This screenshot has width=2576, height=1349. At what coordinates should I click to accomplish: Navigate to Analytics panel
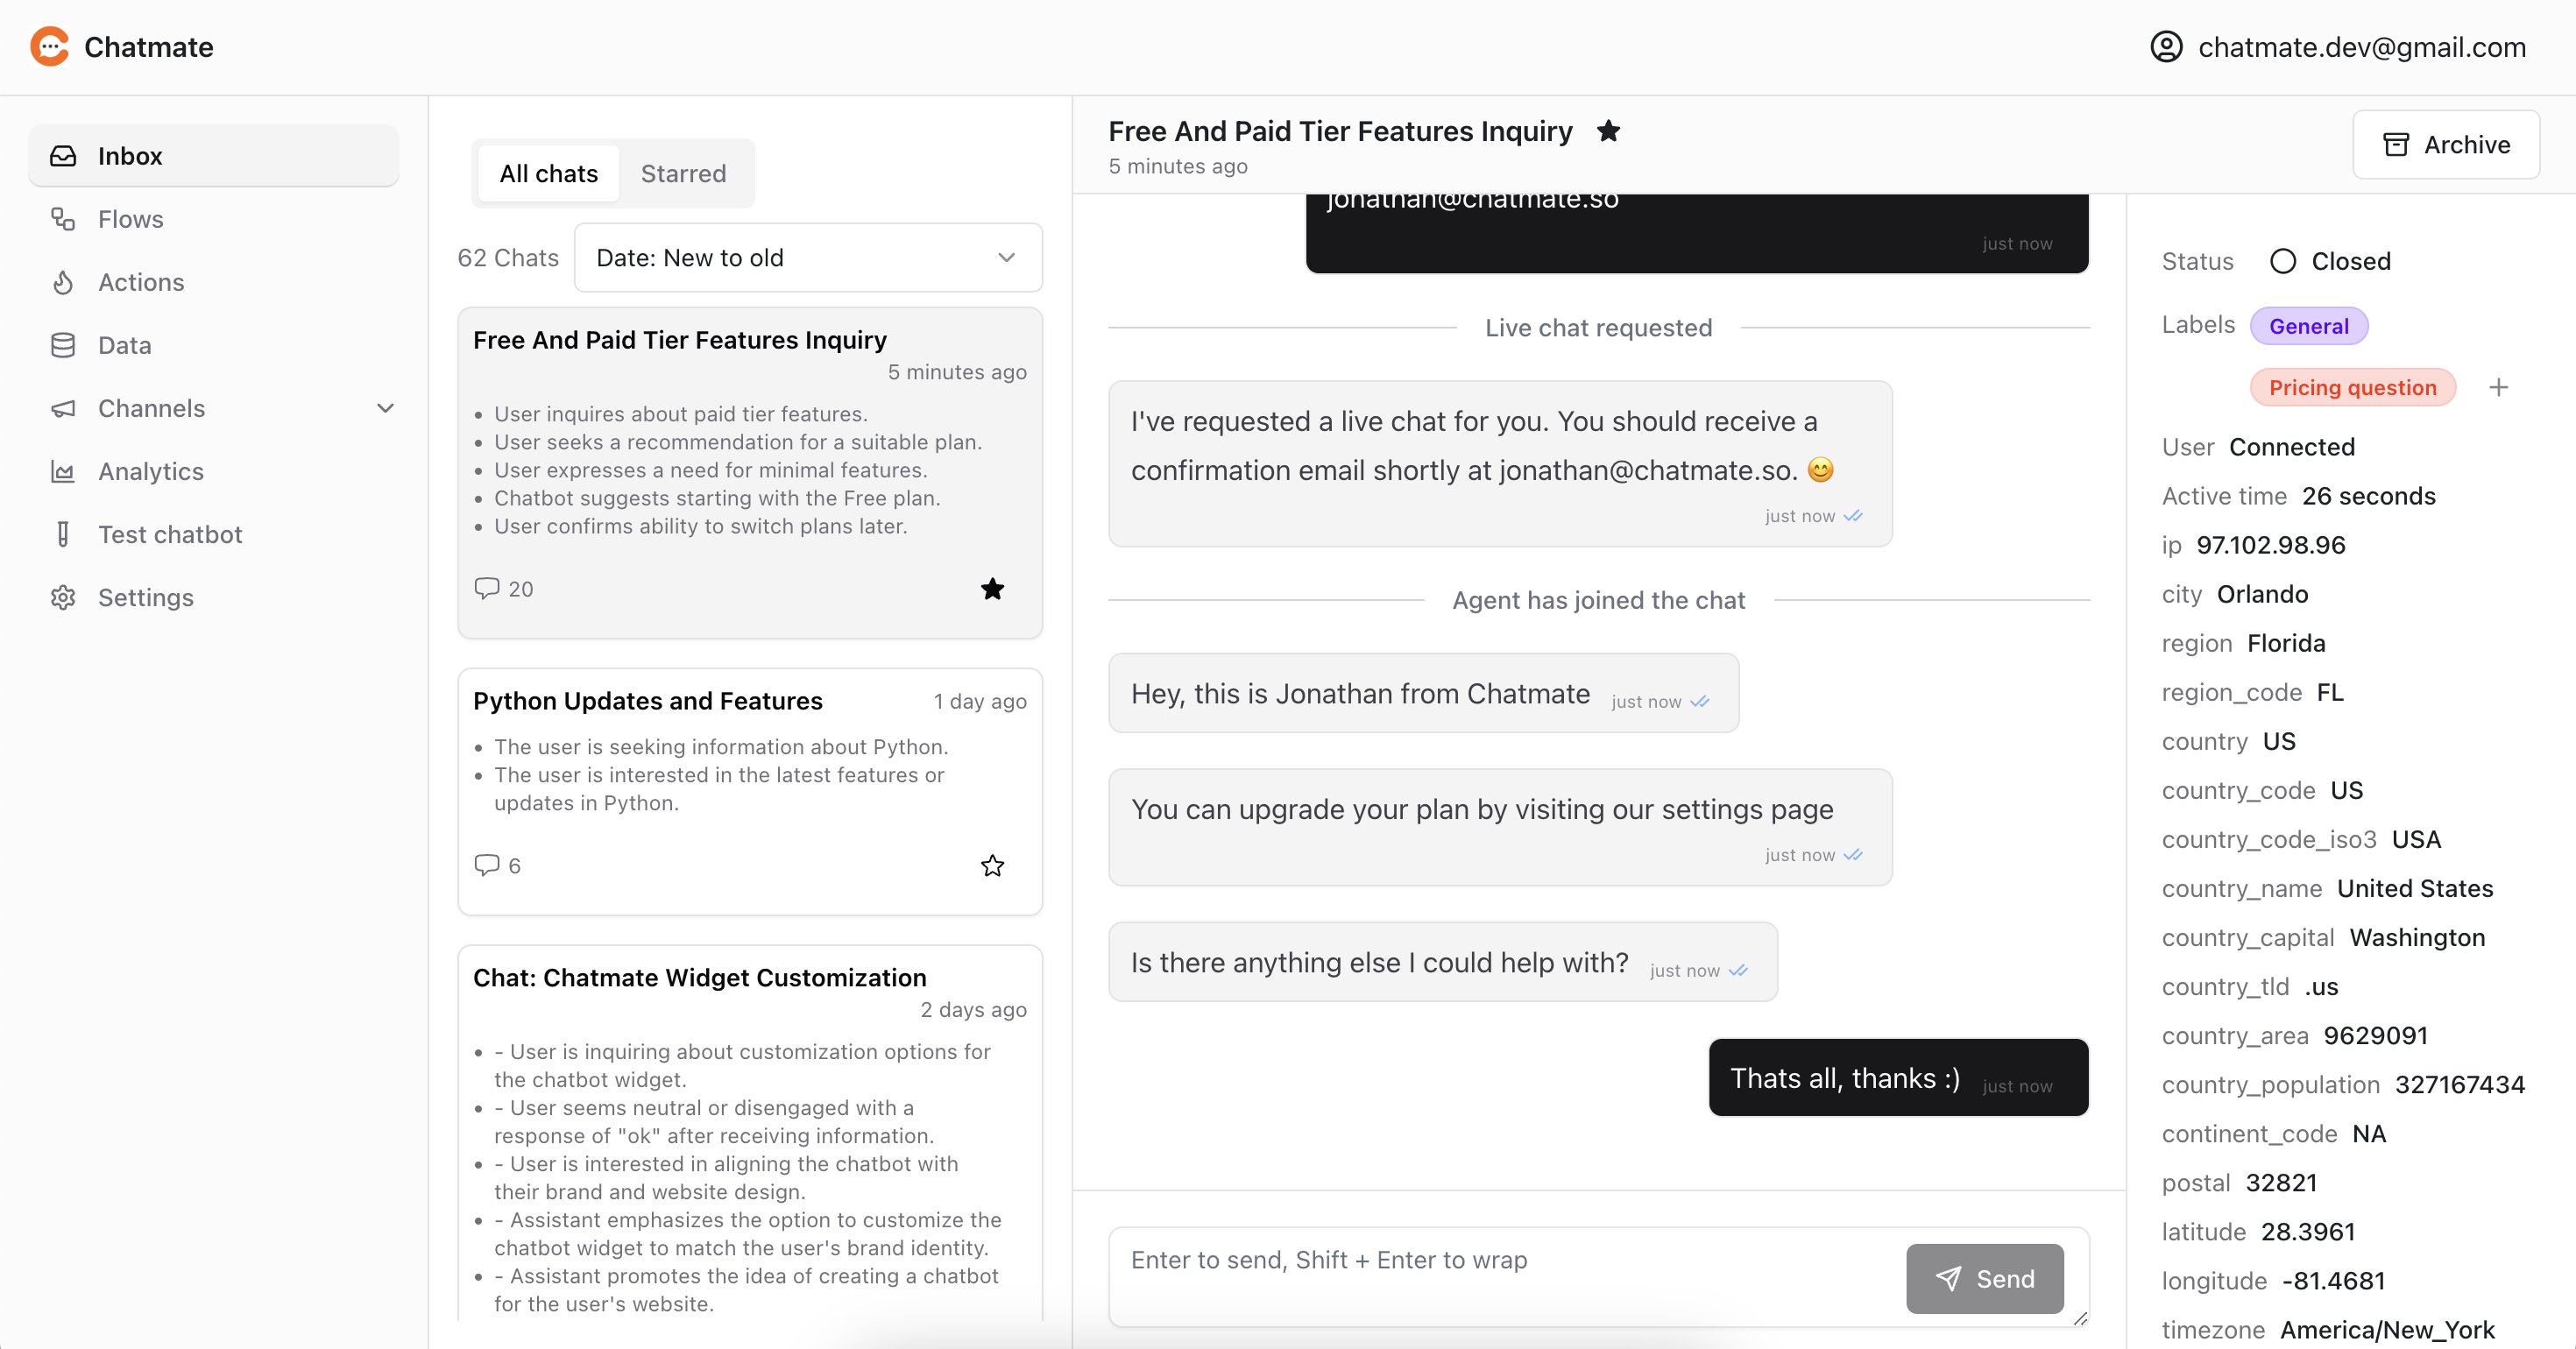click(x=150, y=470)
